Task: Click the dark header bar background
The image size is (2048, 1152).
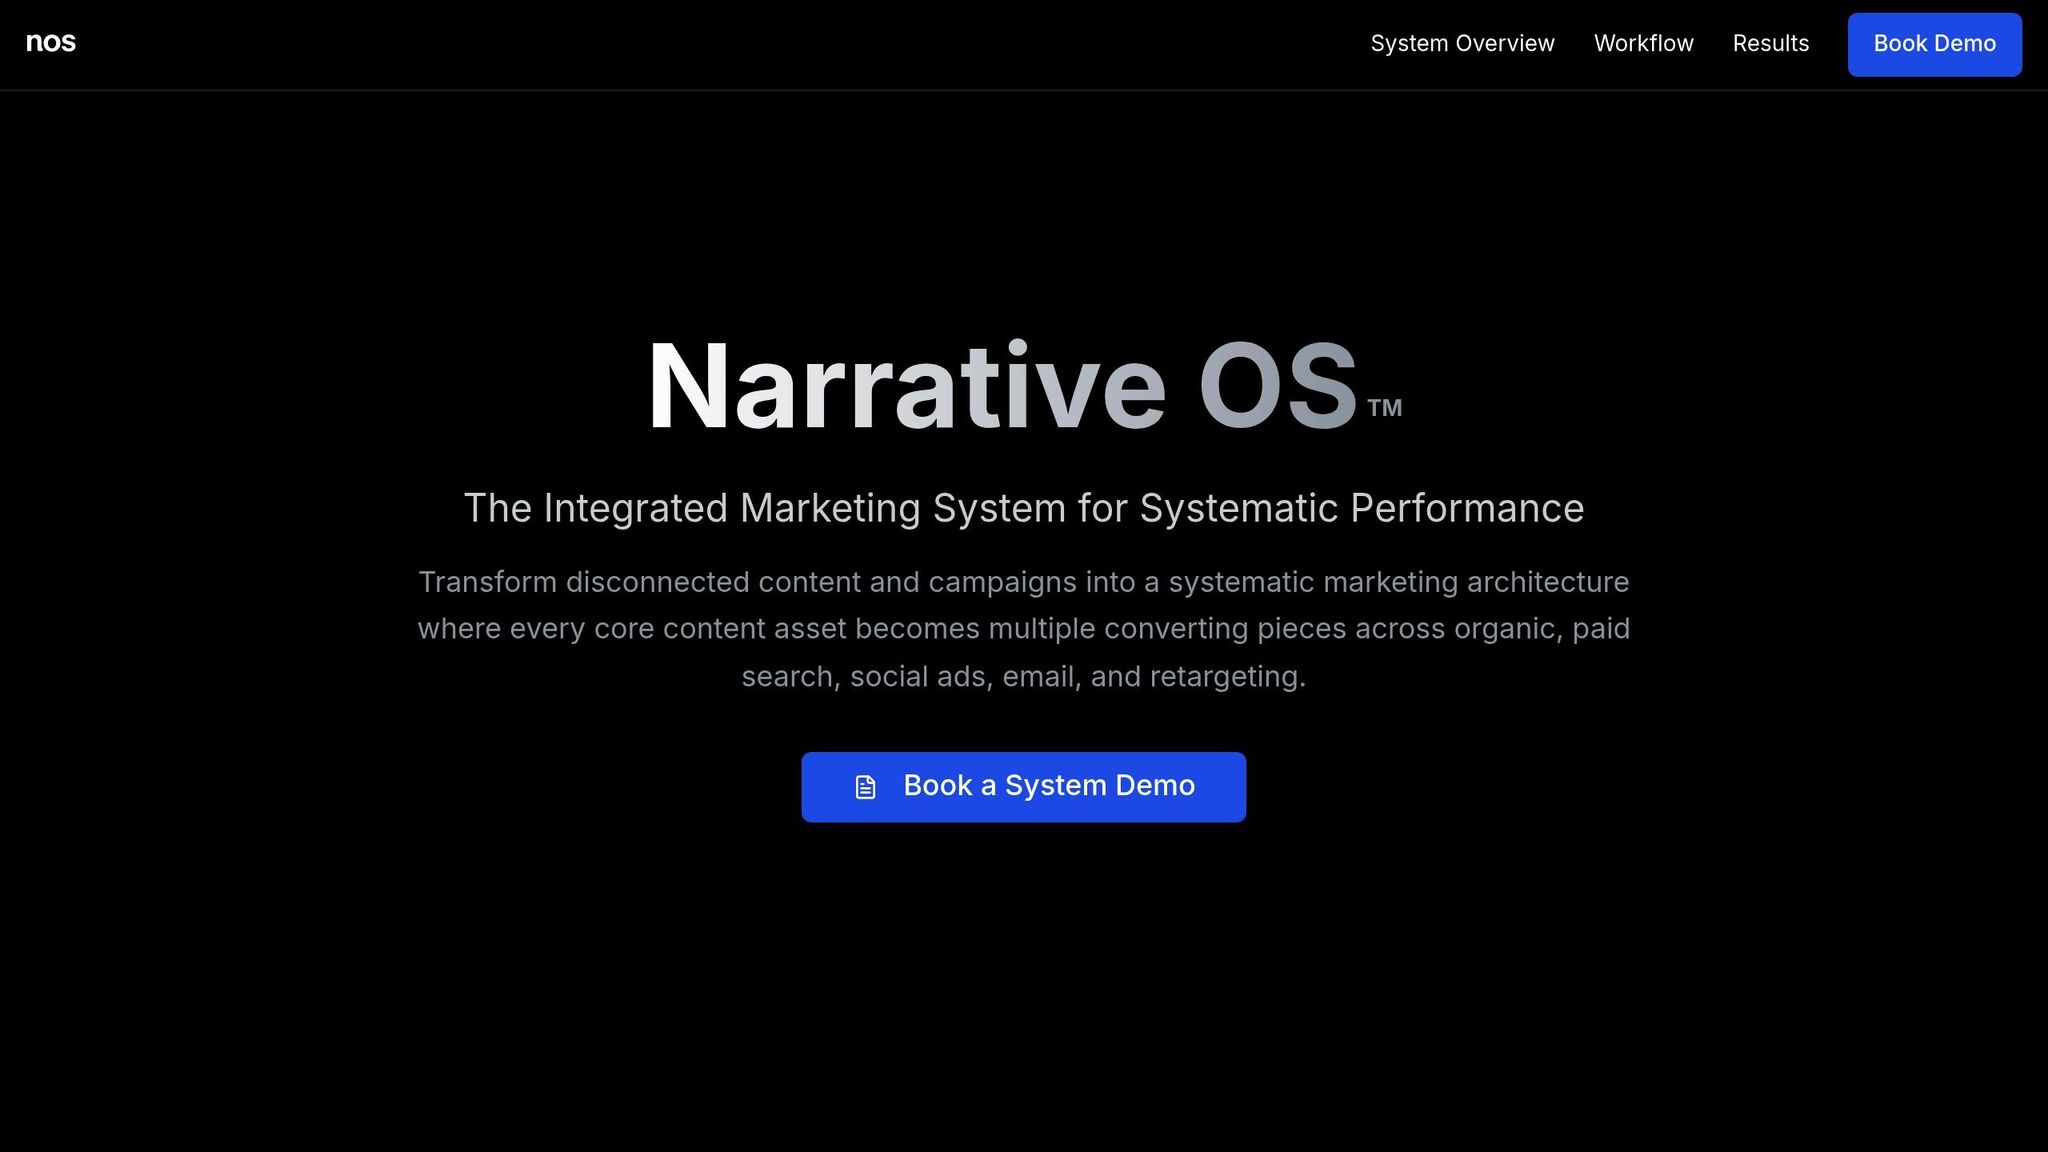Action: point(700,44)
